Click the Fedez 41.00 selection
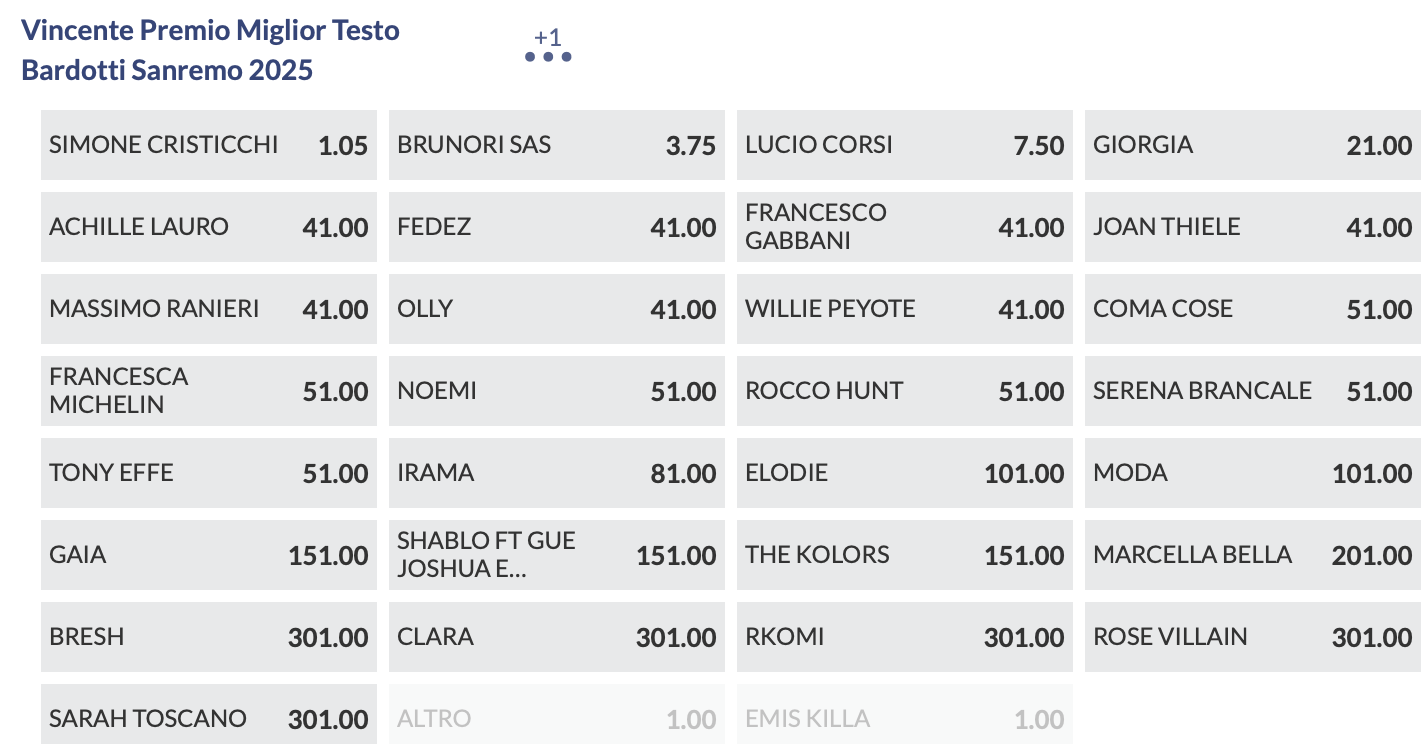The width and height of the screenshot is (1424, 744). 556,227
